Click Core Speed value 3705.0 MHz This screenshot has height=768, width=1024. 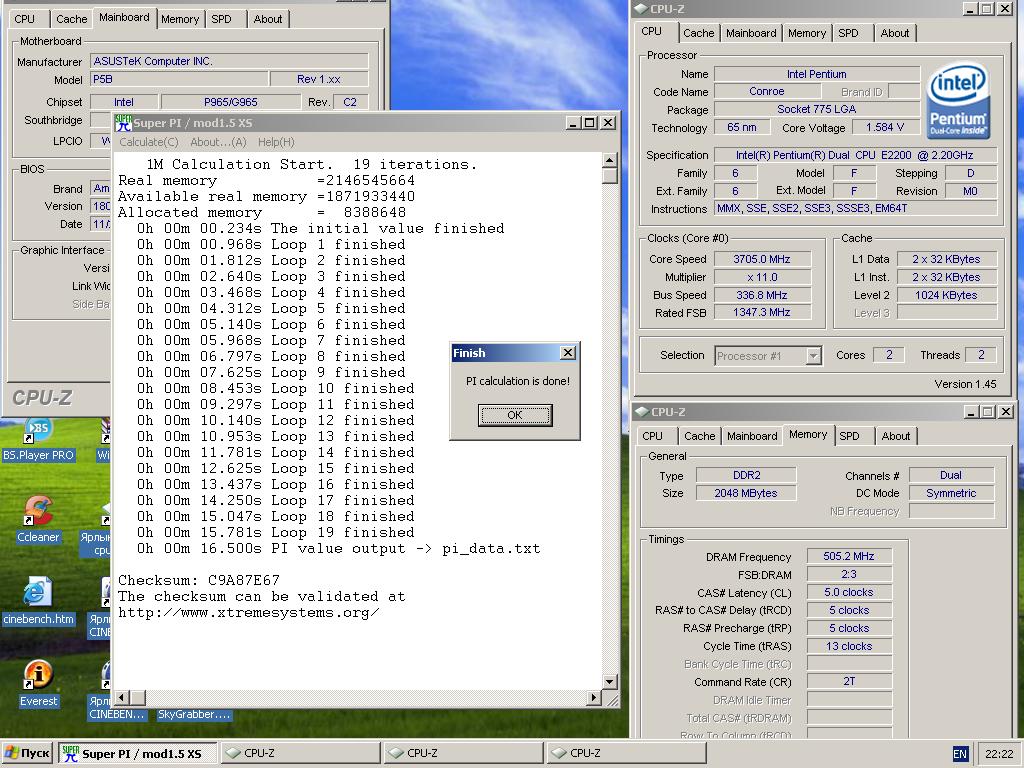point(762,259)
